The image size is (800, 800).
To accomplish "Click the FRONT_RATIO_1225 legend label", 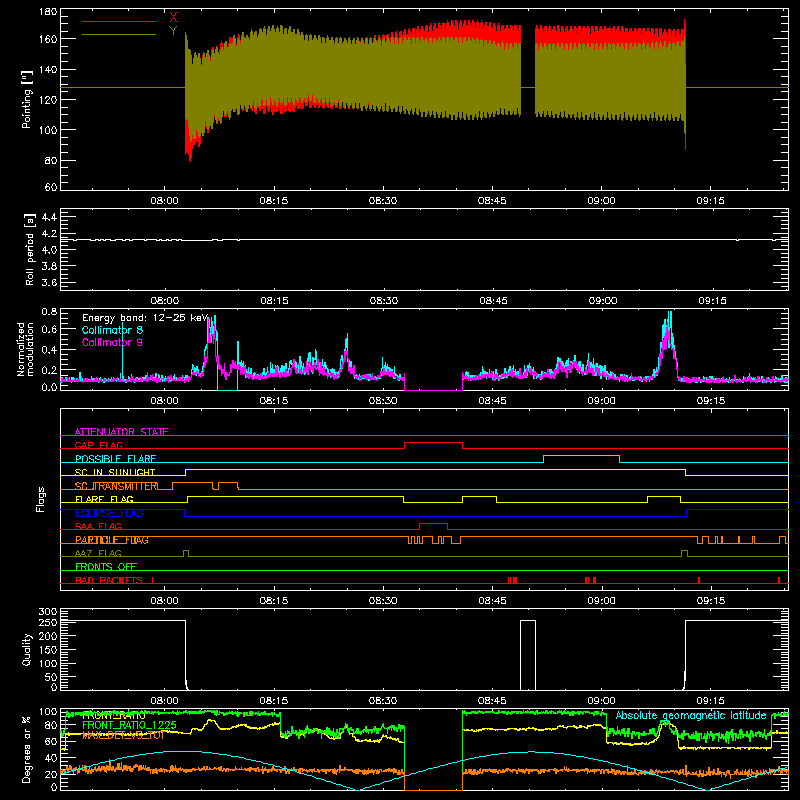I will [x=129, y=725].
